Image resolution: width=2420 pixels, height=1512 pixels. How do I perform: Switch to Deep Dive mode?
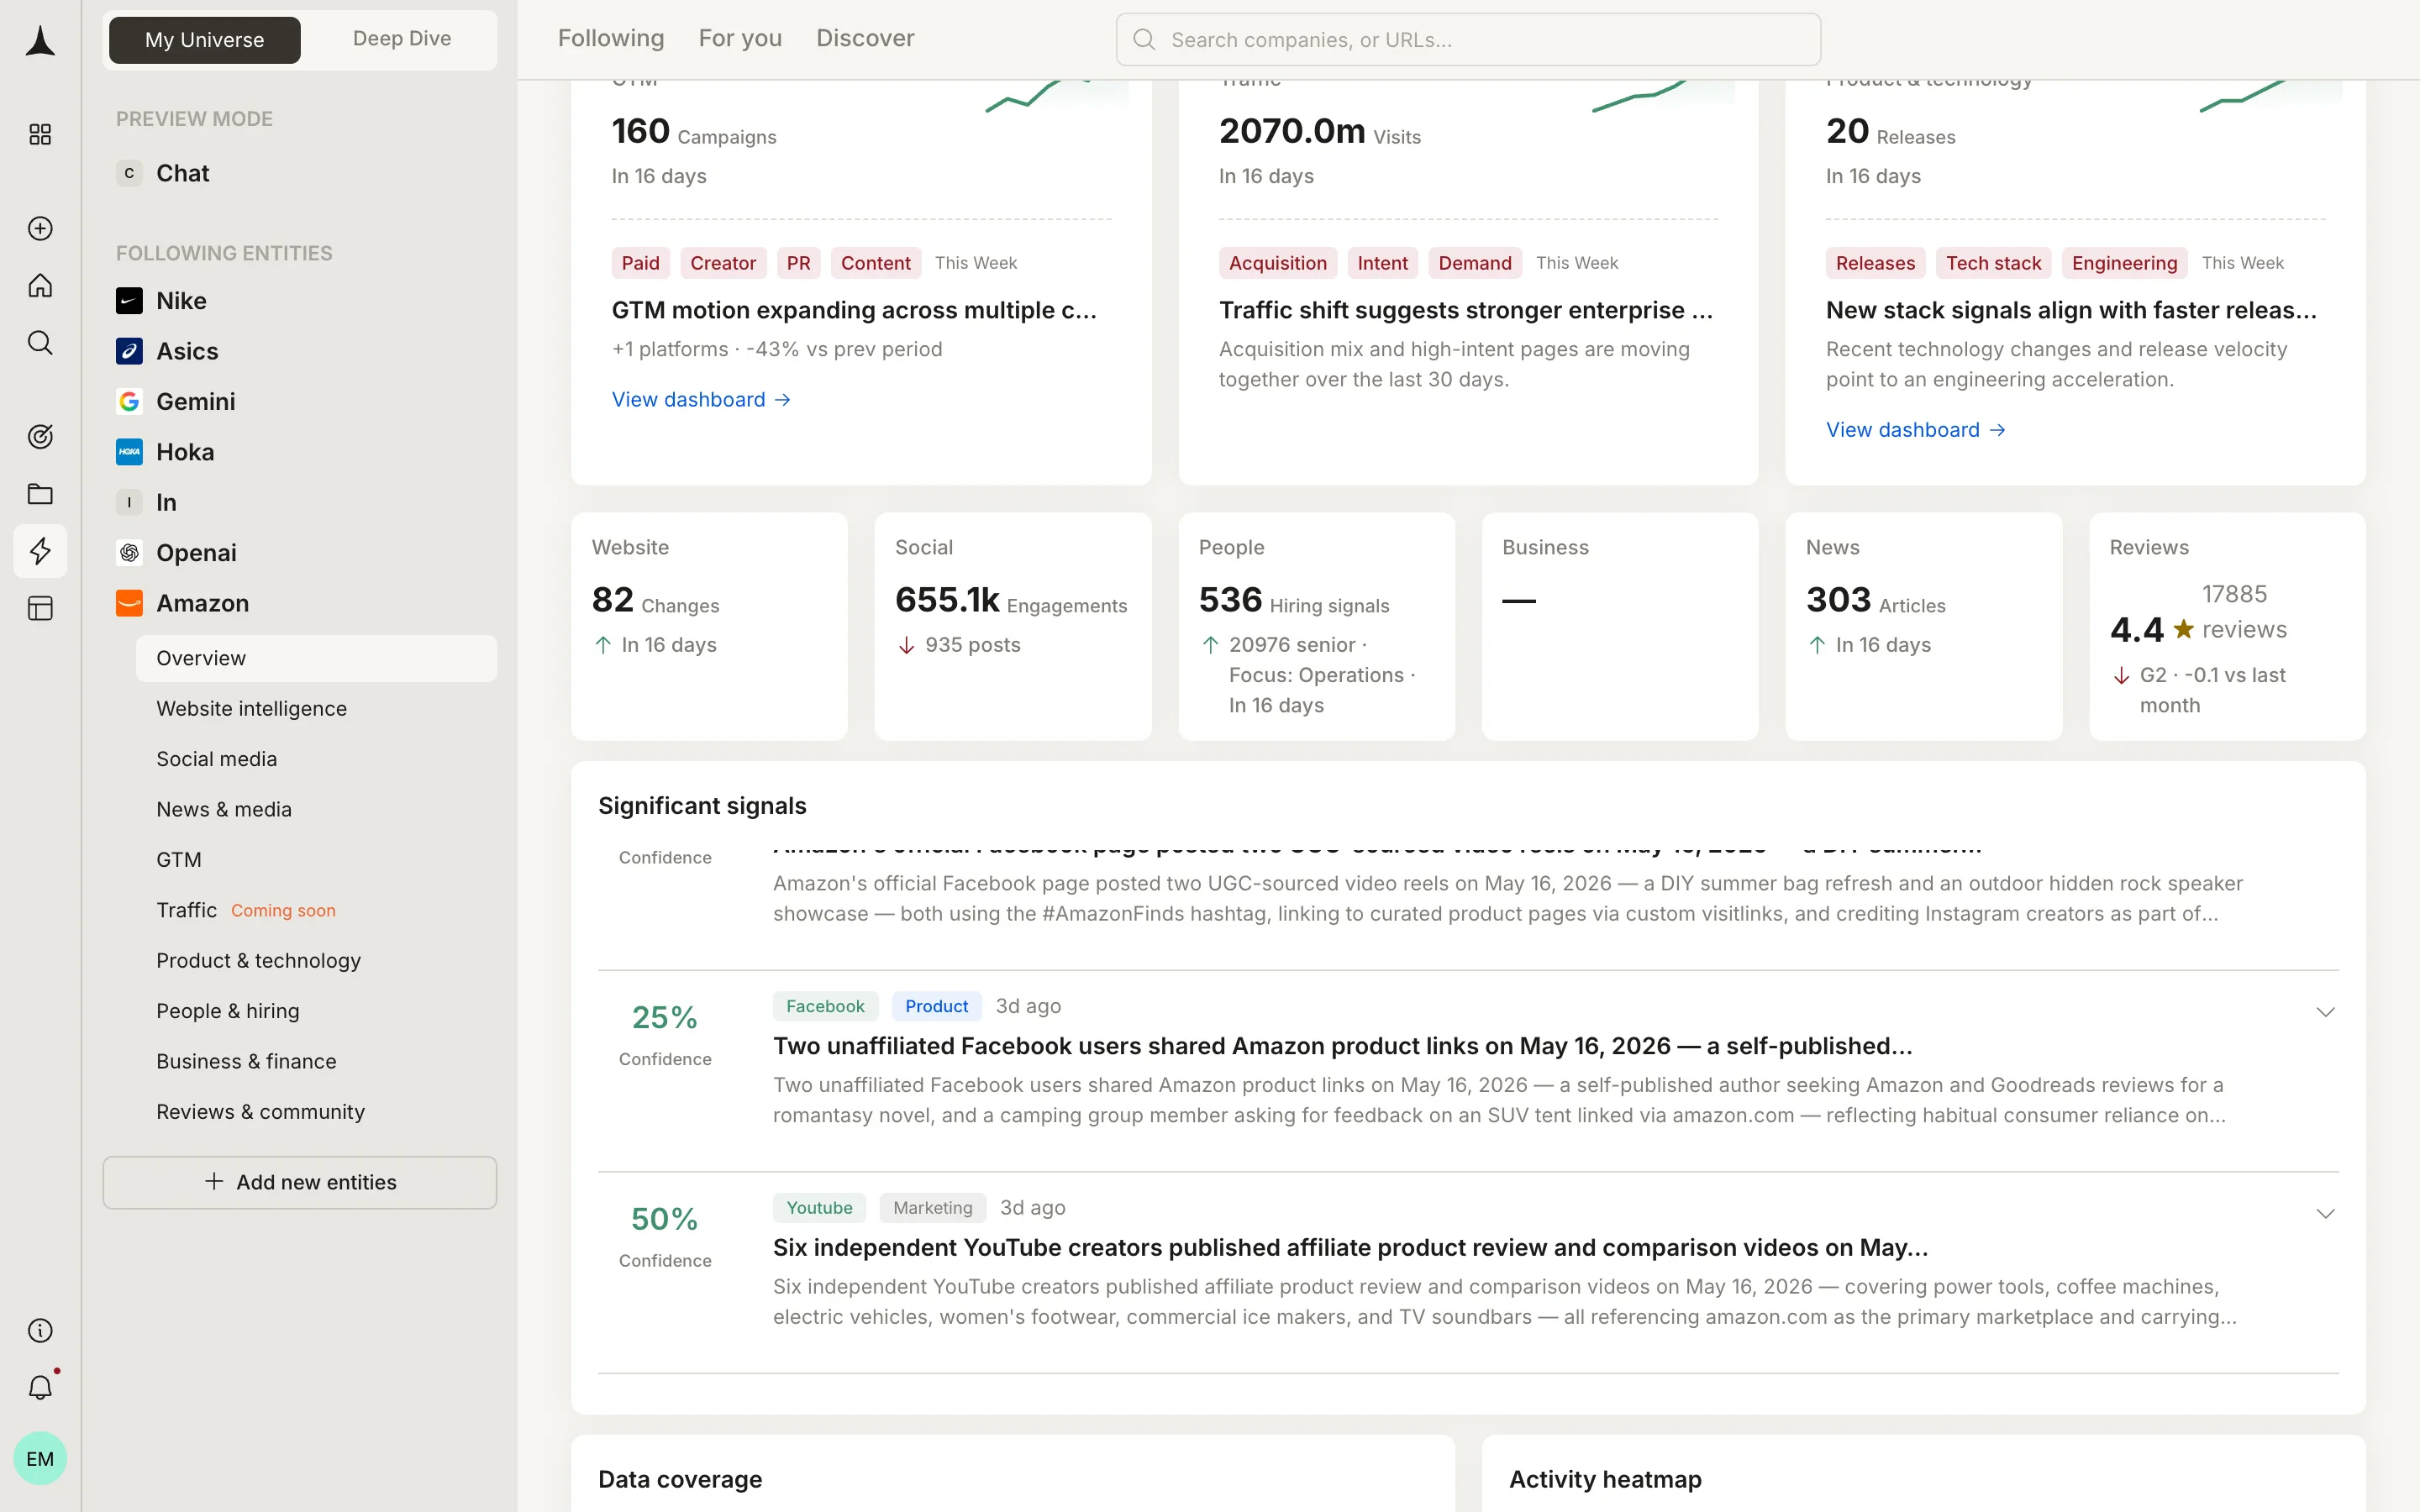[x=402, y=39]
